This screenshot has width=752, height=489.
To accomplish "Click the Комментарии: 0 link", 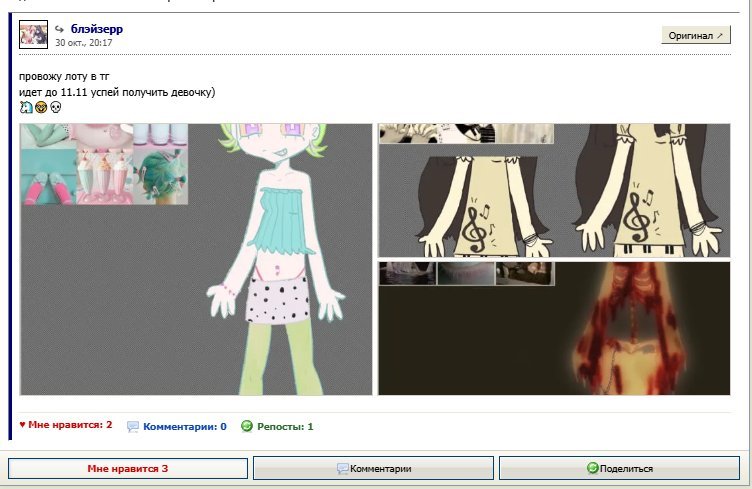I will [185, 426].
